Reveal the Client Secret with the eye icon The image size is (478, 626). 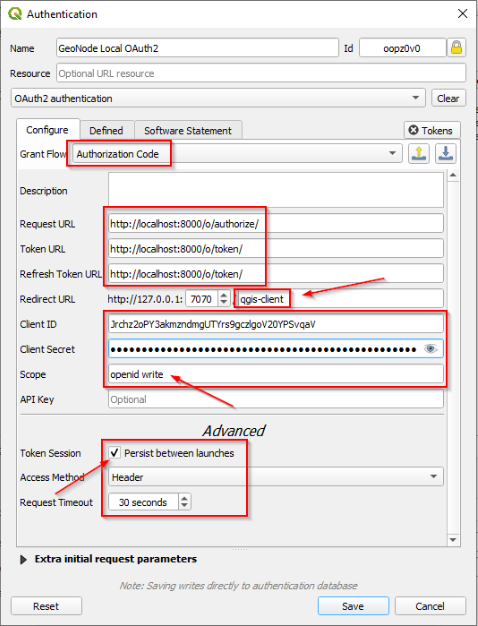[430, 349]
